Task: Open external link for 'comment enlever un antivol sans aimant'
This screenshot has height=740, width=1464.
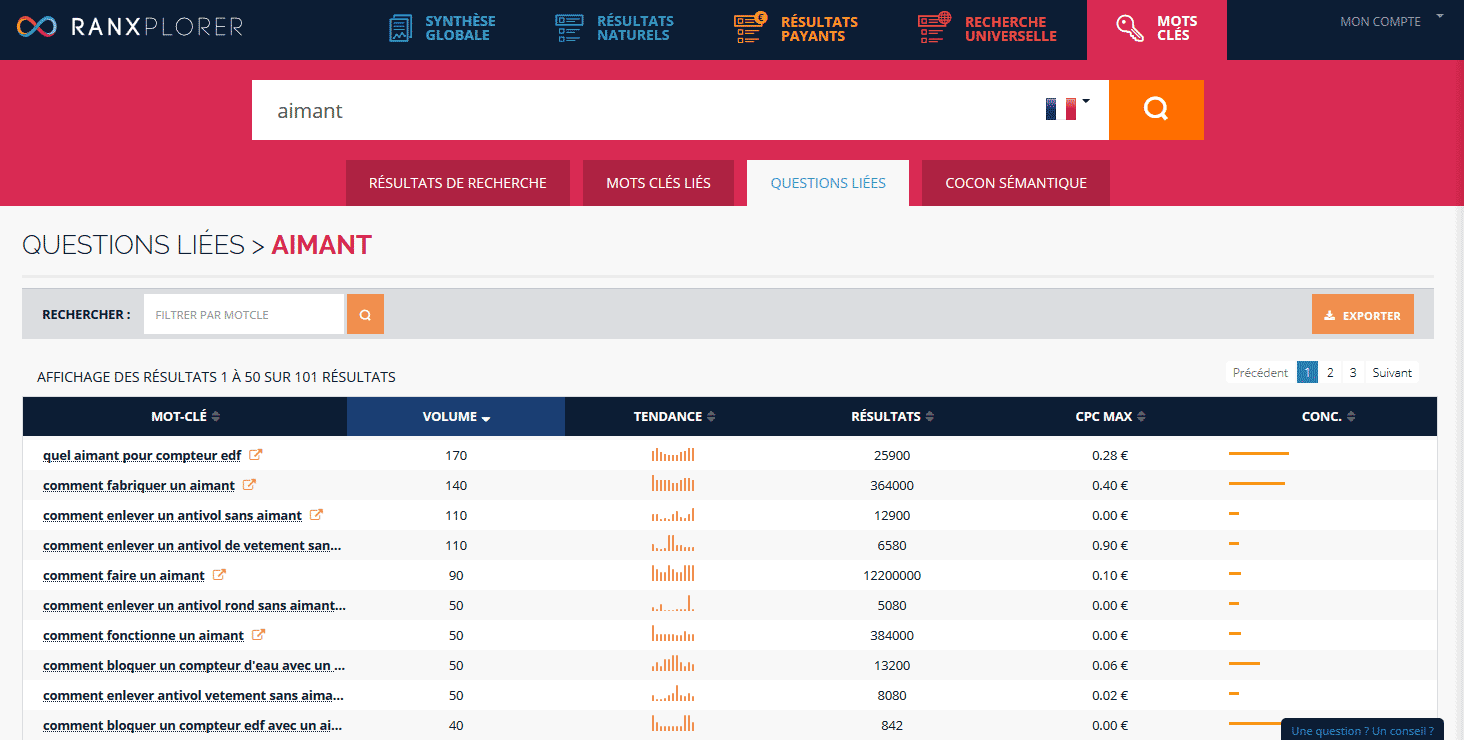Action: tap(316, 515)
